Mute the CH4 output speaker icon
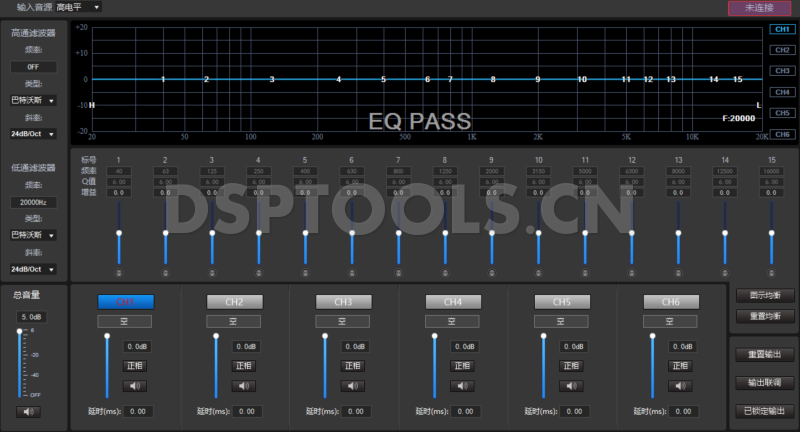The image size is (800, 432). [462, 386]
